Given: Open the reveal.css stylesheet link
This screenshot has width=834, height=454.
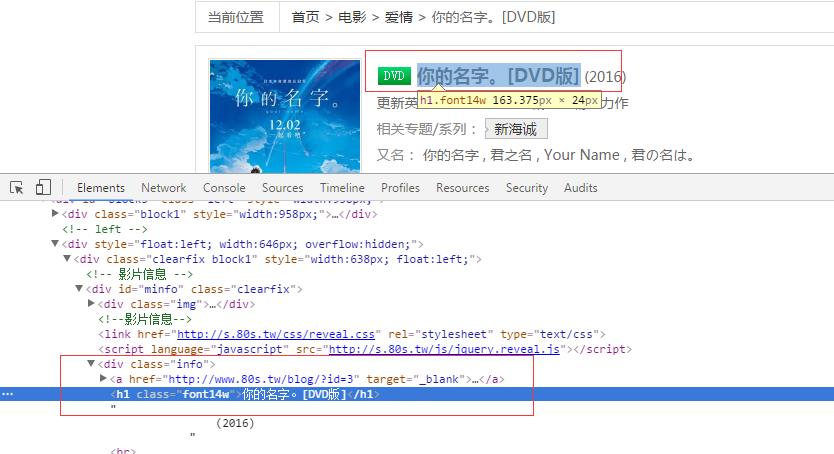Looking at the screenshot, I should (276, 334).
